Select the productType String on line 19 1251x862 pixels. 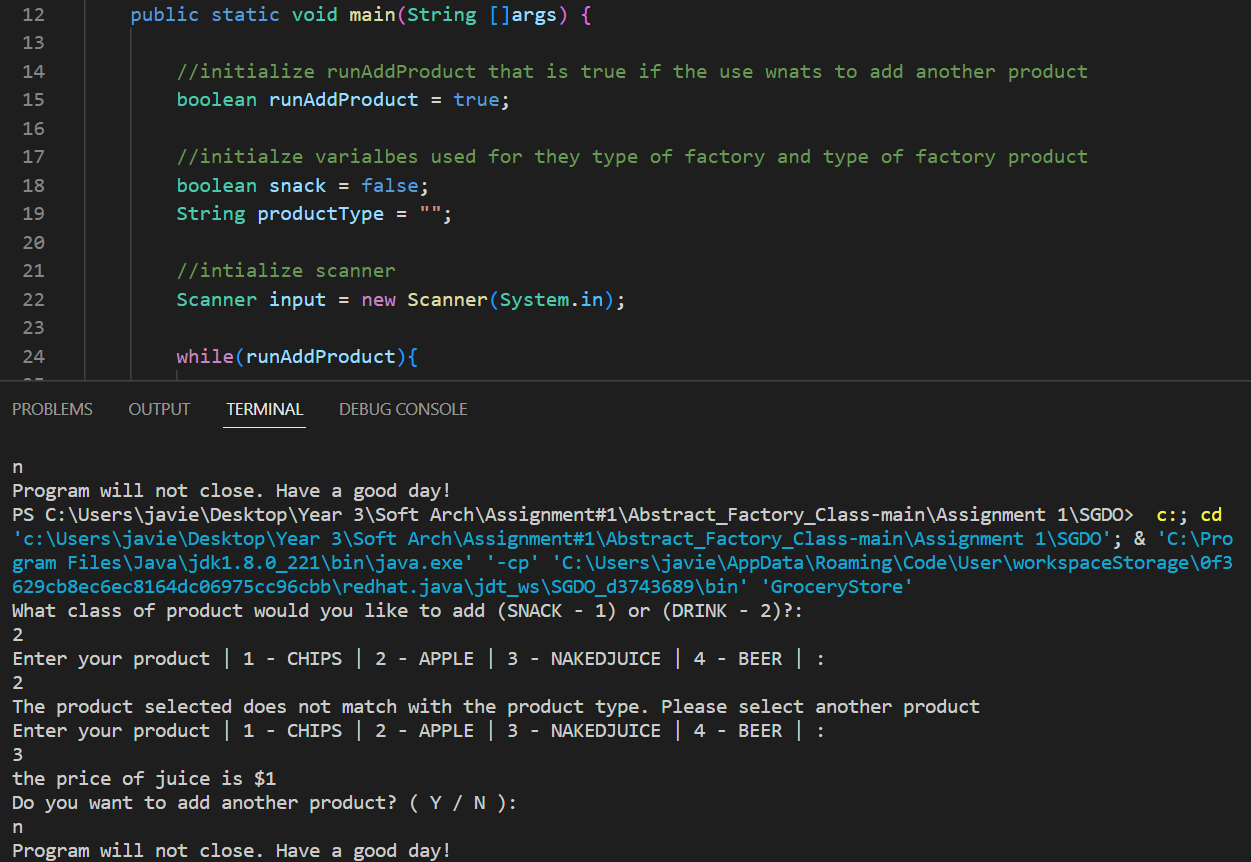point(320,213)
